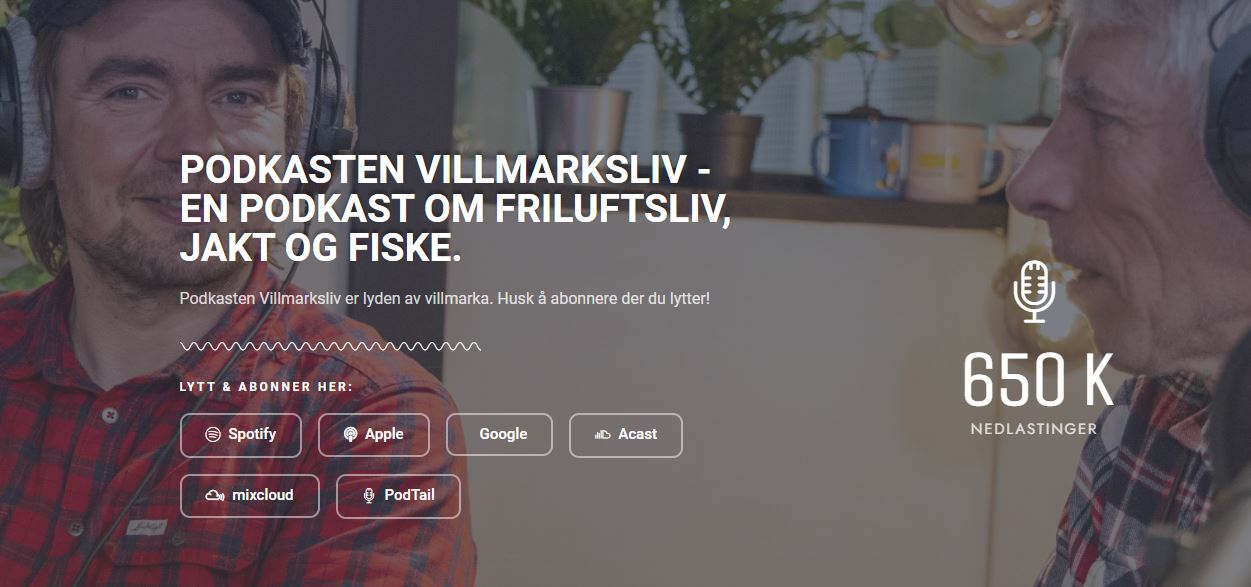
Task: Click the 'LYTT & ABONNER HER:' label
Action: (266, 387)
